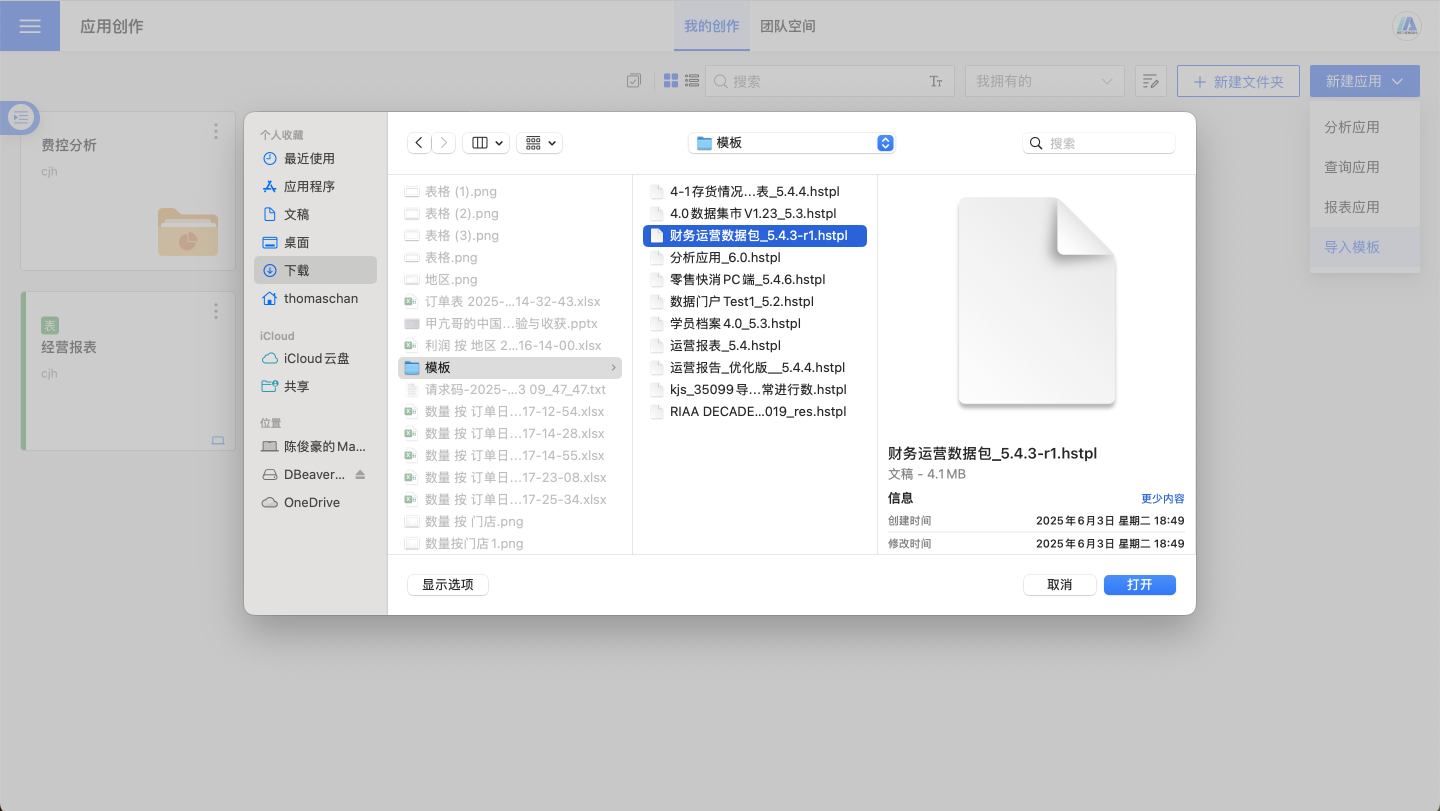Image resolution: width=1440 pixels, height=811 pixels.
Task: Click the 打开 button
Action: click(x=1139, y=585)
